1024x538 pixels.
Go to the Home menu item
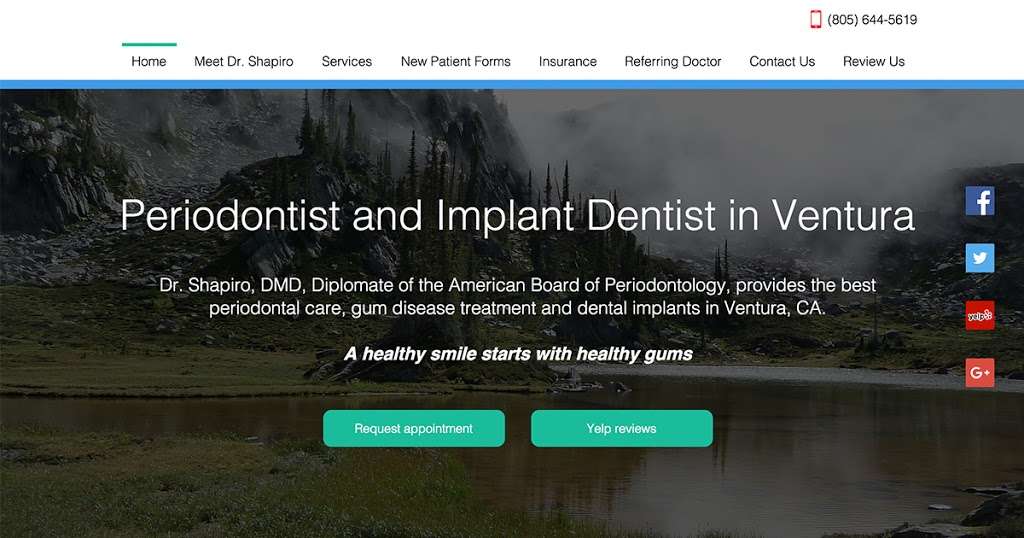(149, 61)
